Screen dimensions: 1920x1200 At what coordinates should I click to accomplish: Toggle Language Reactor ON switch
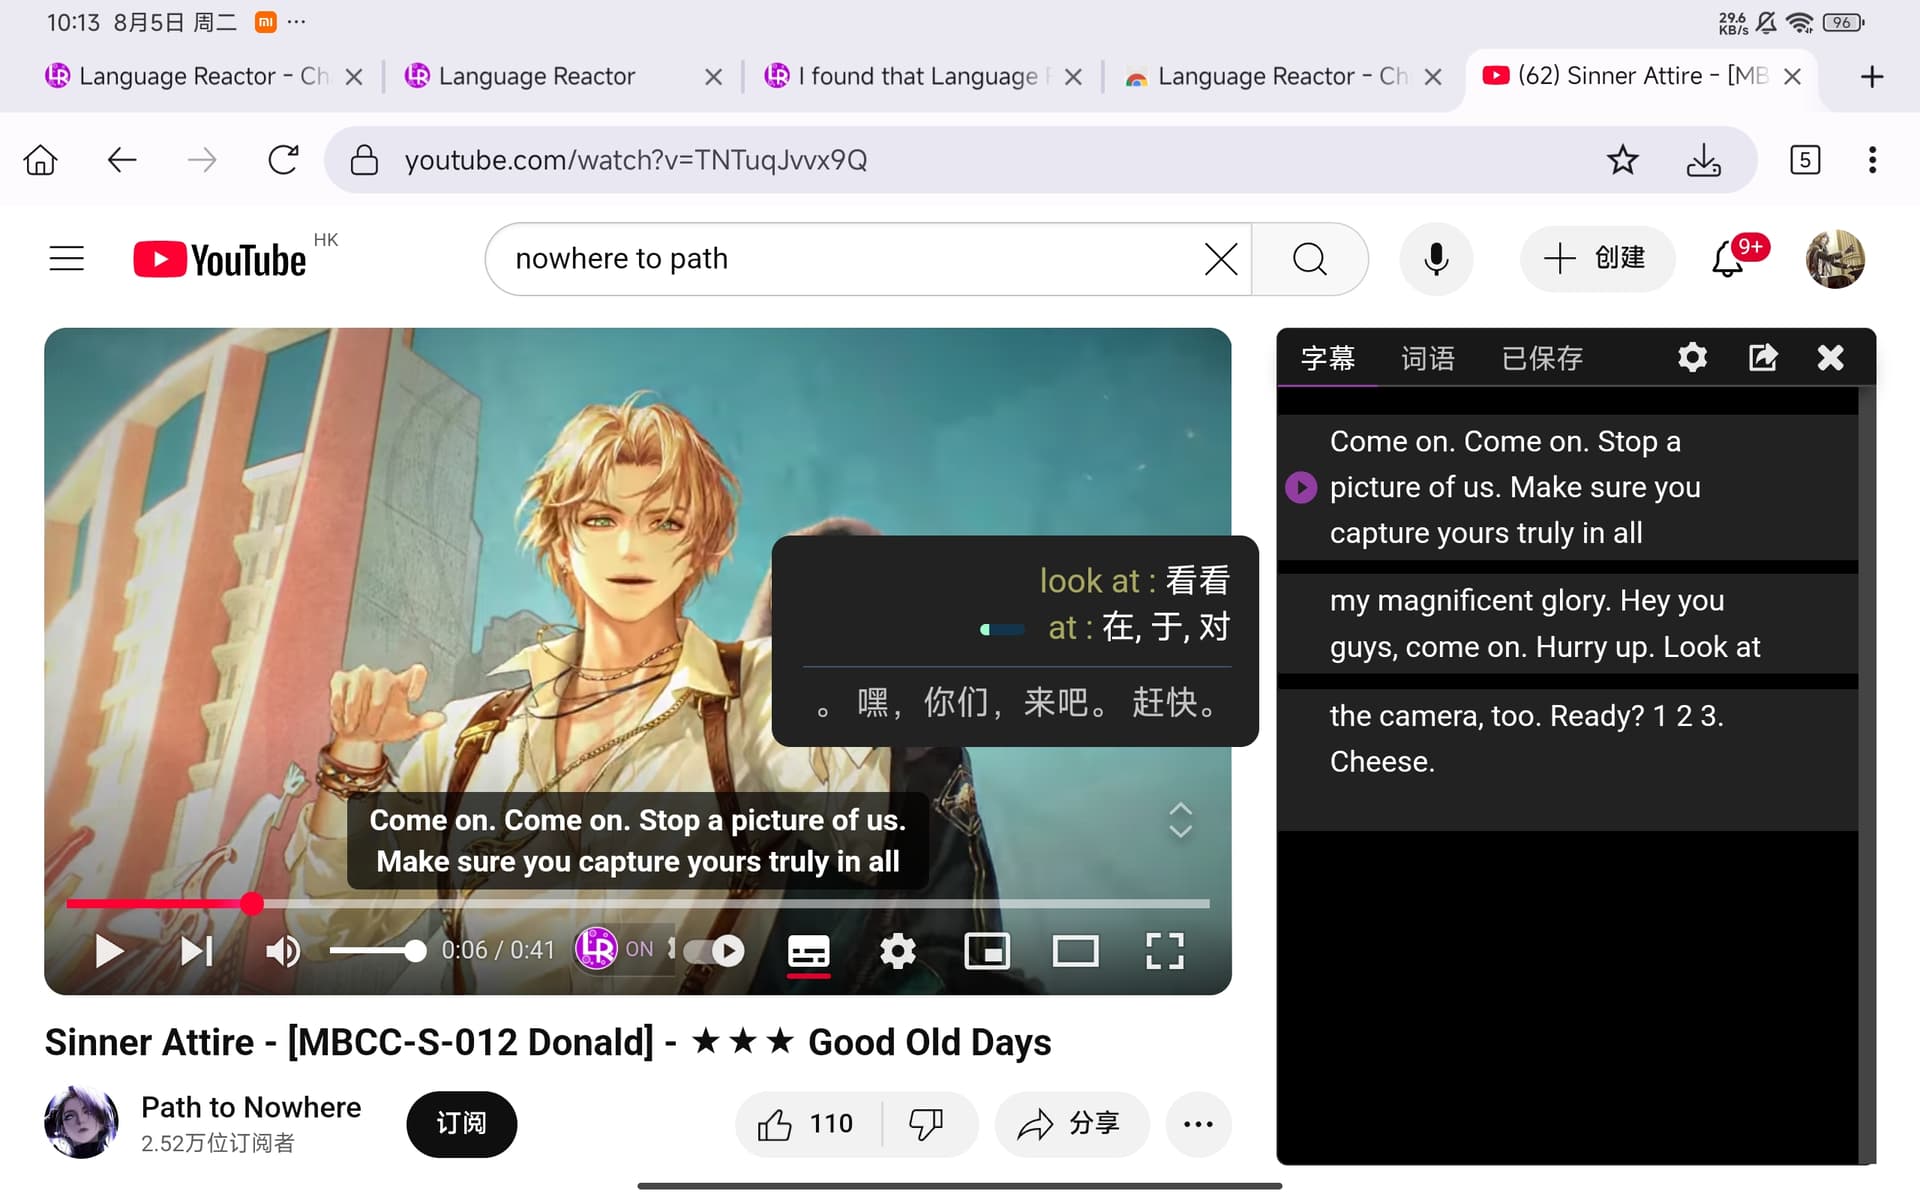[616, 948]
